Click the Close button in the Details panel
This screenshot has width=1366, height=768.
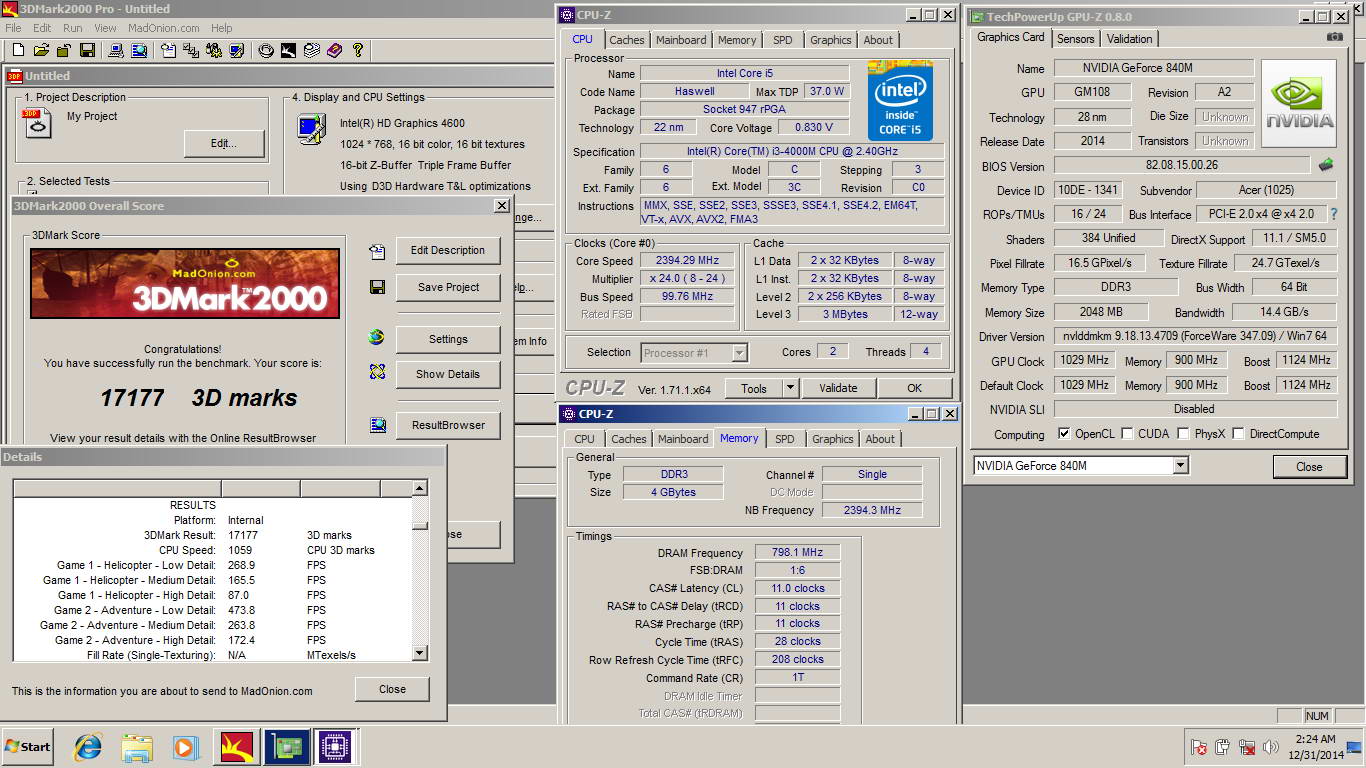pyautogui.click(x=392, y=689)
